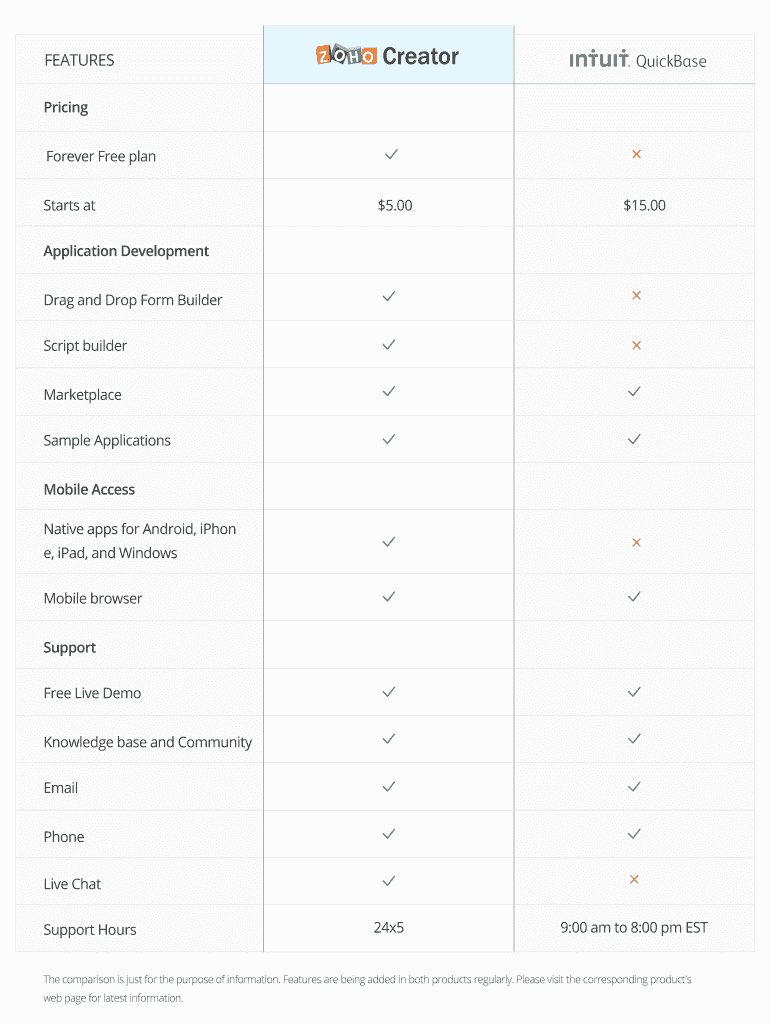This screenshot has height=1024, width=770.
Task: Click Zoho's Mobile browser checkmark
Action: 389,596
